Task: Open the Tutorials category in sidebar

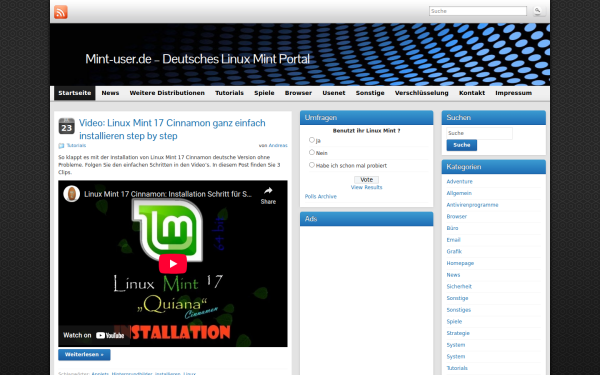Action: pos(457,368)
